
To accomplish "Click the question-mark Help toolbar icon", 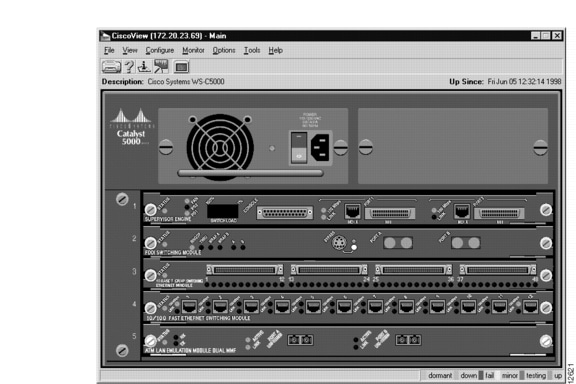I will click(129, 67).
